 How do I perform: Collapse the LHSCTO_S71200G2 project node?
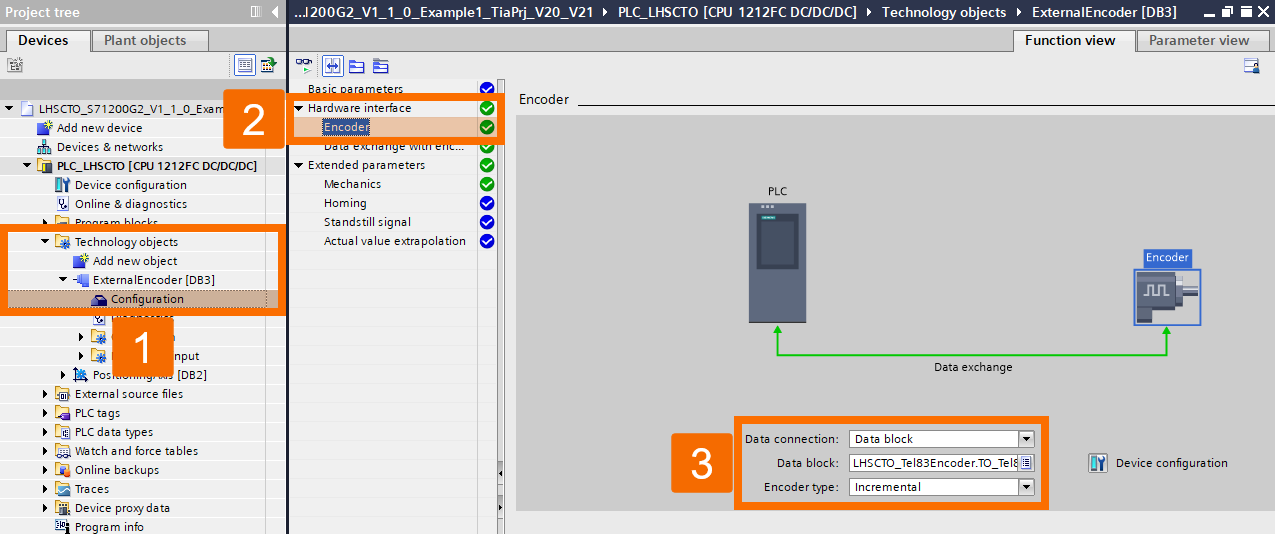coord(10,108)
